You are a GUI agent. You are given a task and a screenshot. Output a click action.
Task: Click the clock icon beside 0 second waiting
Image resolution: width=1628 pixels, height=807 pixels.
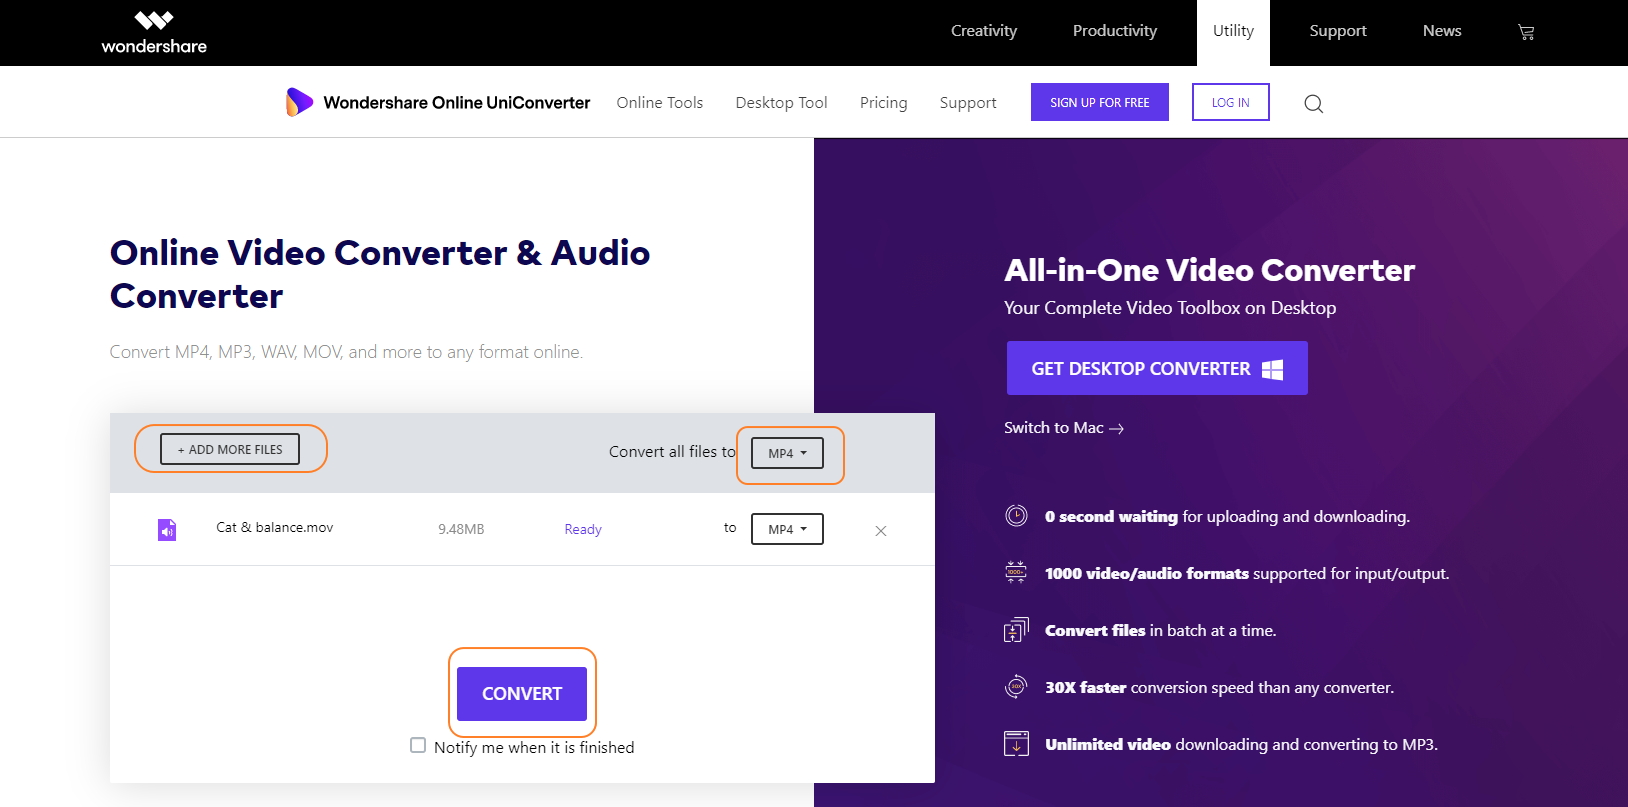click(1016, 516)
